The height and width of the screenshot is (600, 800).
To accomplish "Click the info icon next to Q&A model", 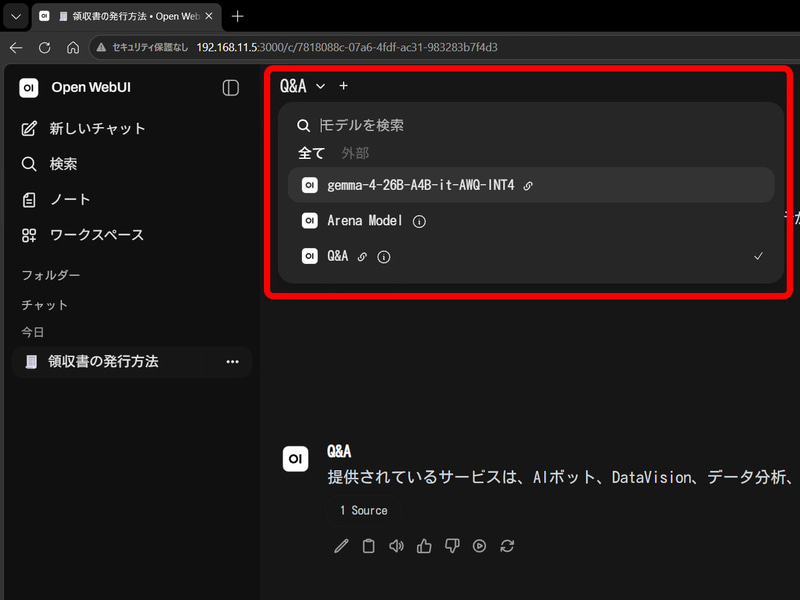I will point(384,257).
